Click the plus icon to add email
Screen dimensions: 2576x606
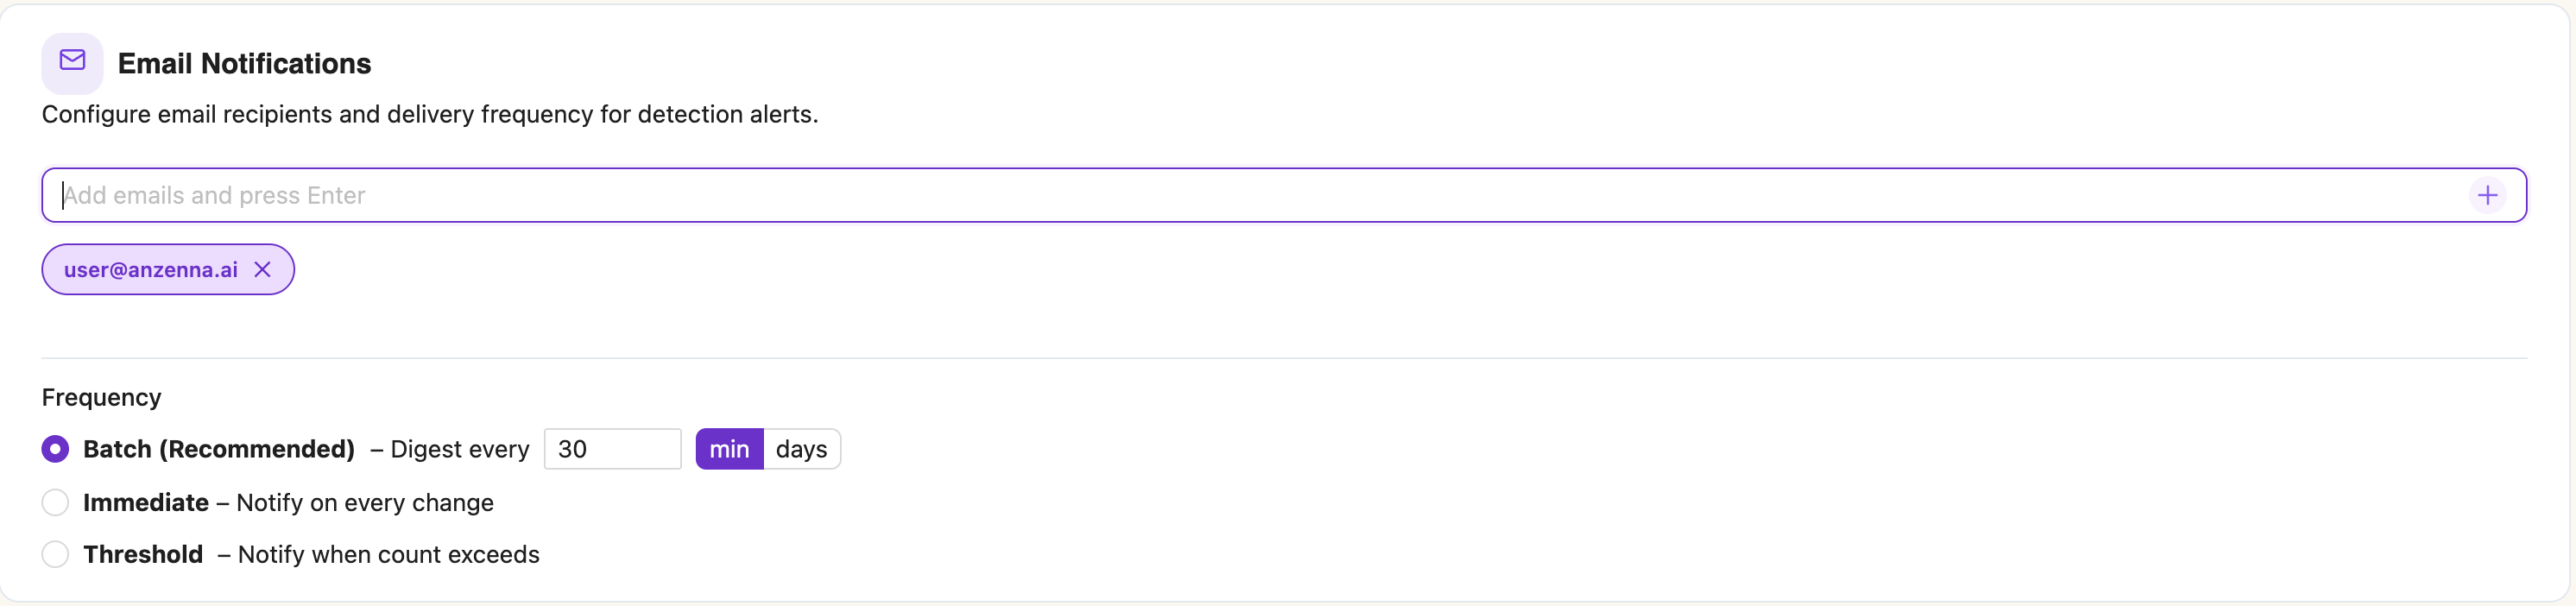pyautogui.click(x=2487, y=195)
